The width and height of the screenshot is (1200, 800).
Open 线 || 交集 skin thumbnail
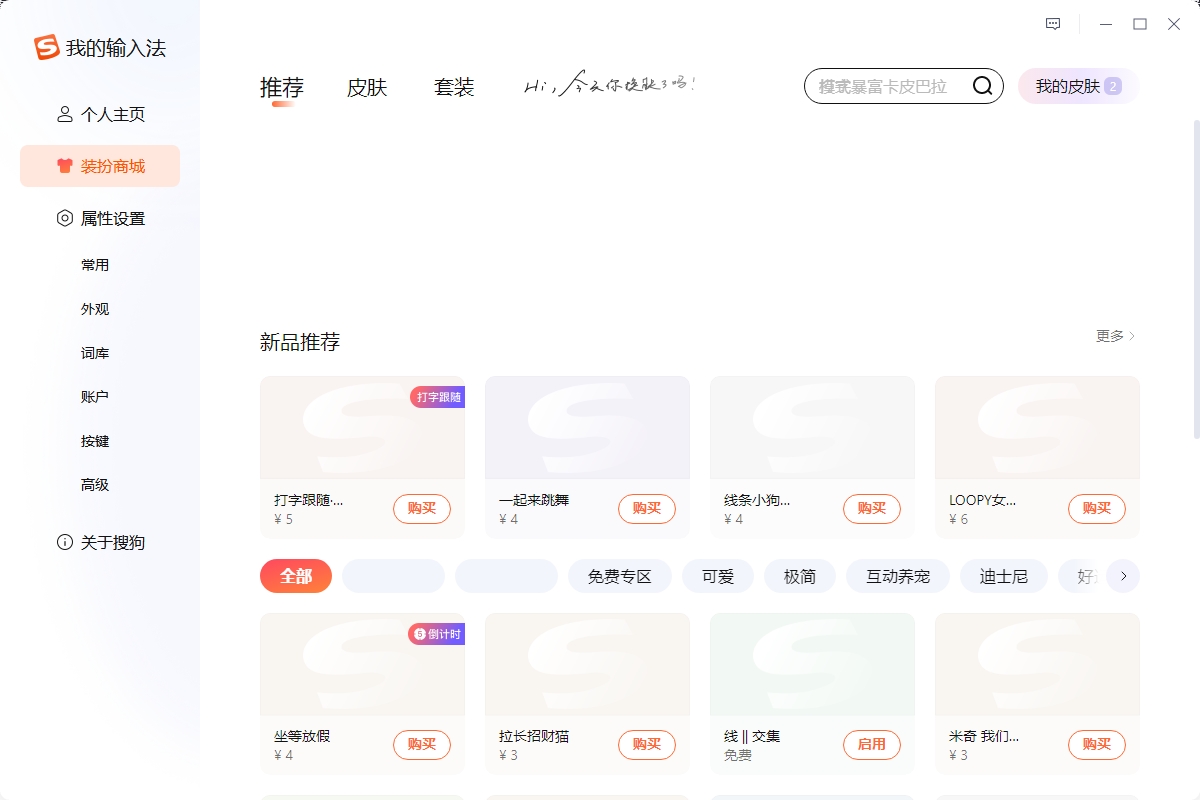coord(812,664)
